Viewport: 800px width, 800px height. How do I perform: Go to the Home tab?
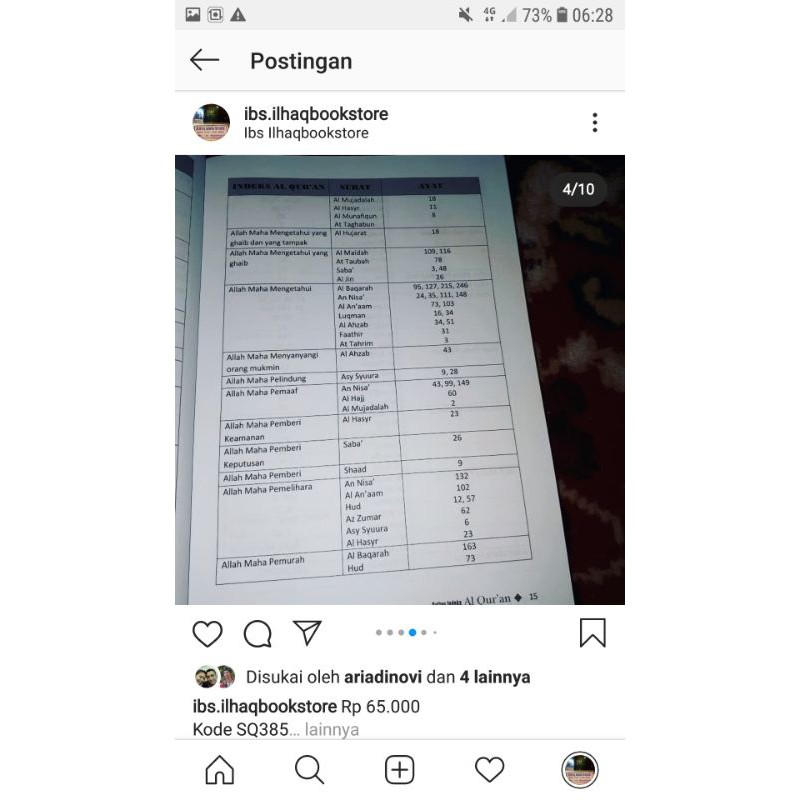[x=220, y=769]
